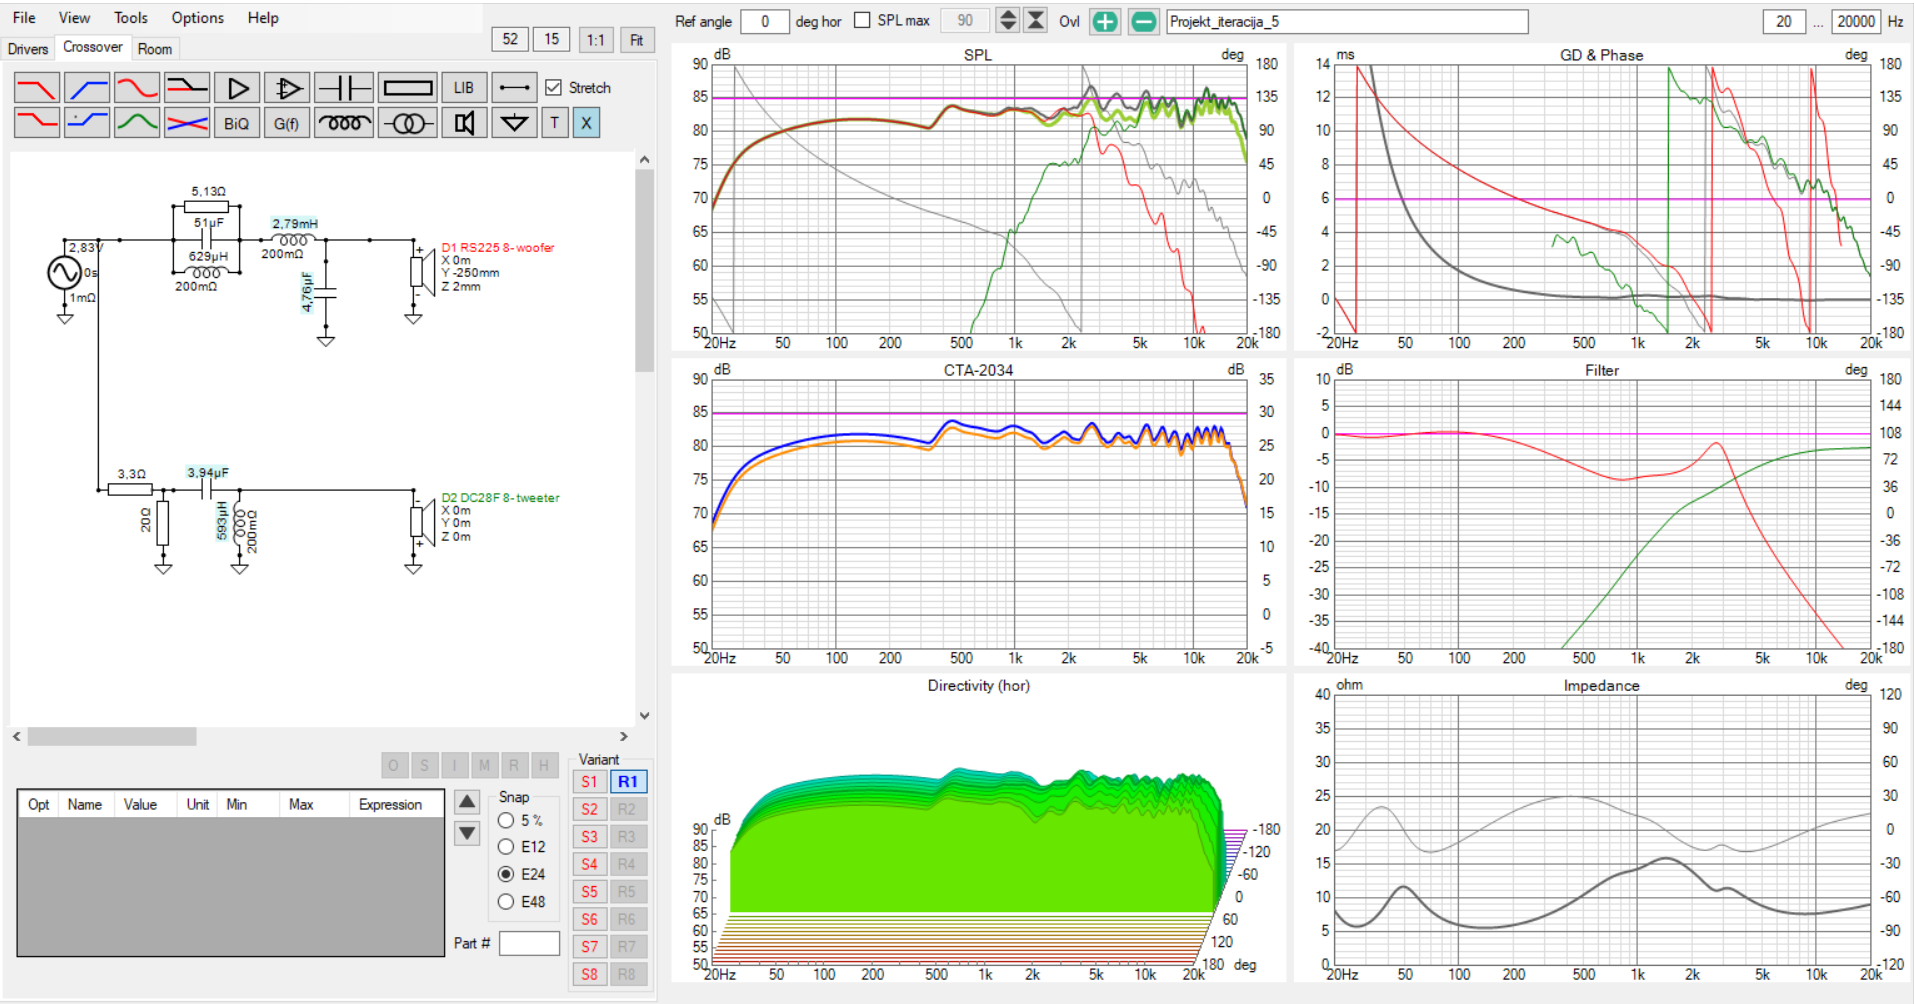Add a red low-pass filter block

37,88
